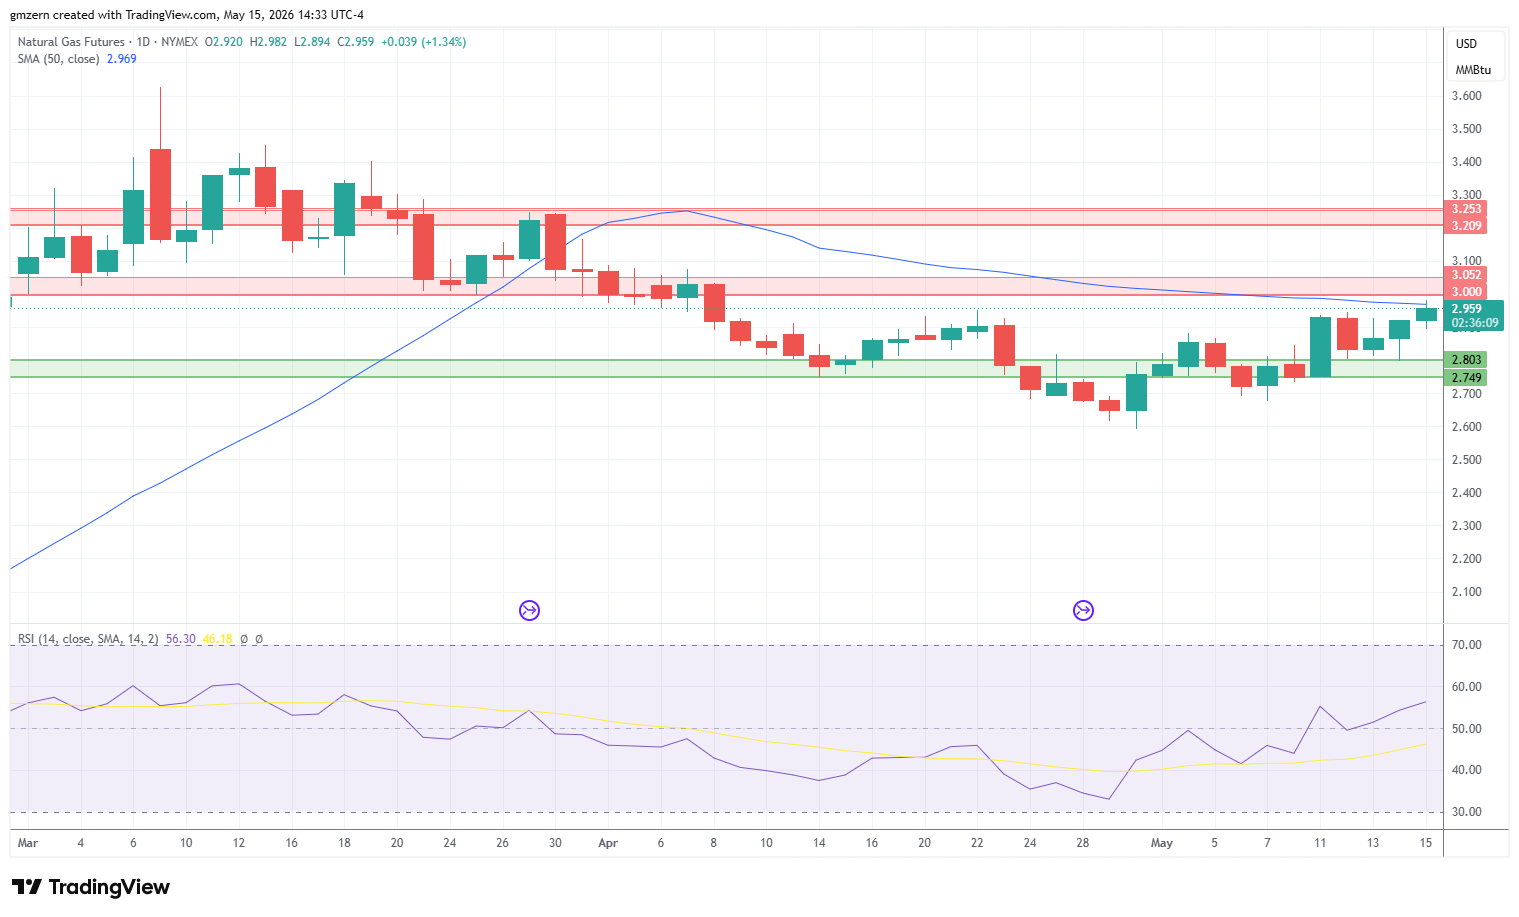The width and height of the screenshot is (1519, 917).
Task: Click the RSI value 56.30
Action: pyautogui.click(x=181, y=639)
